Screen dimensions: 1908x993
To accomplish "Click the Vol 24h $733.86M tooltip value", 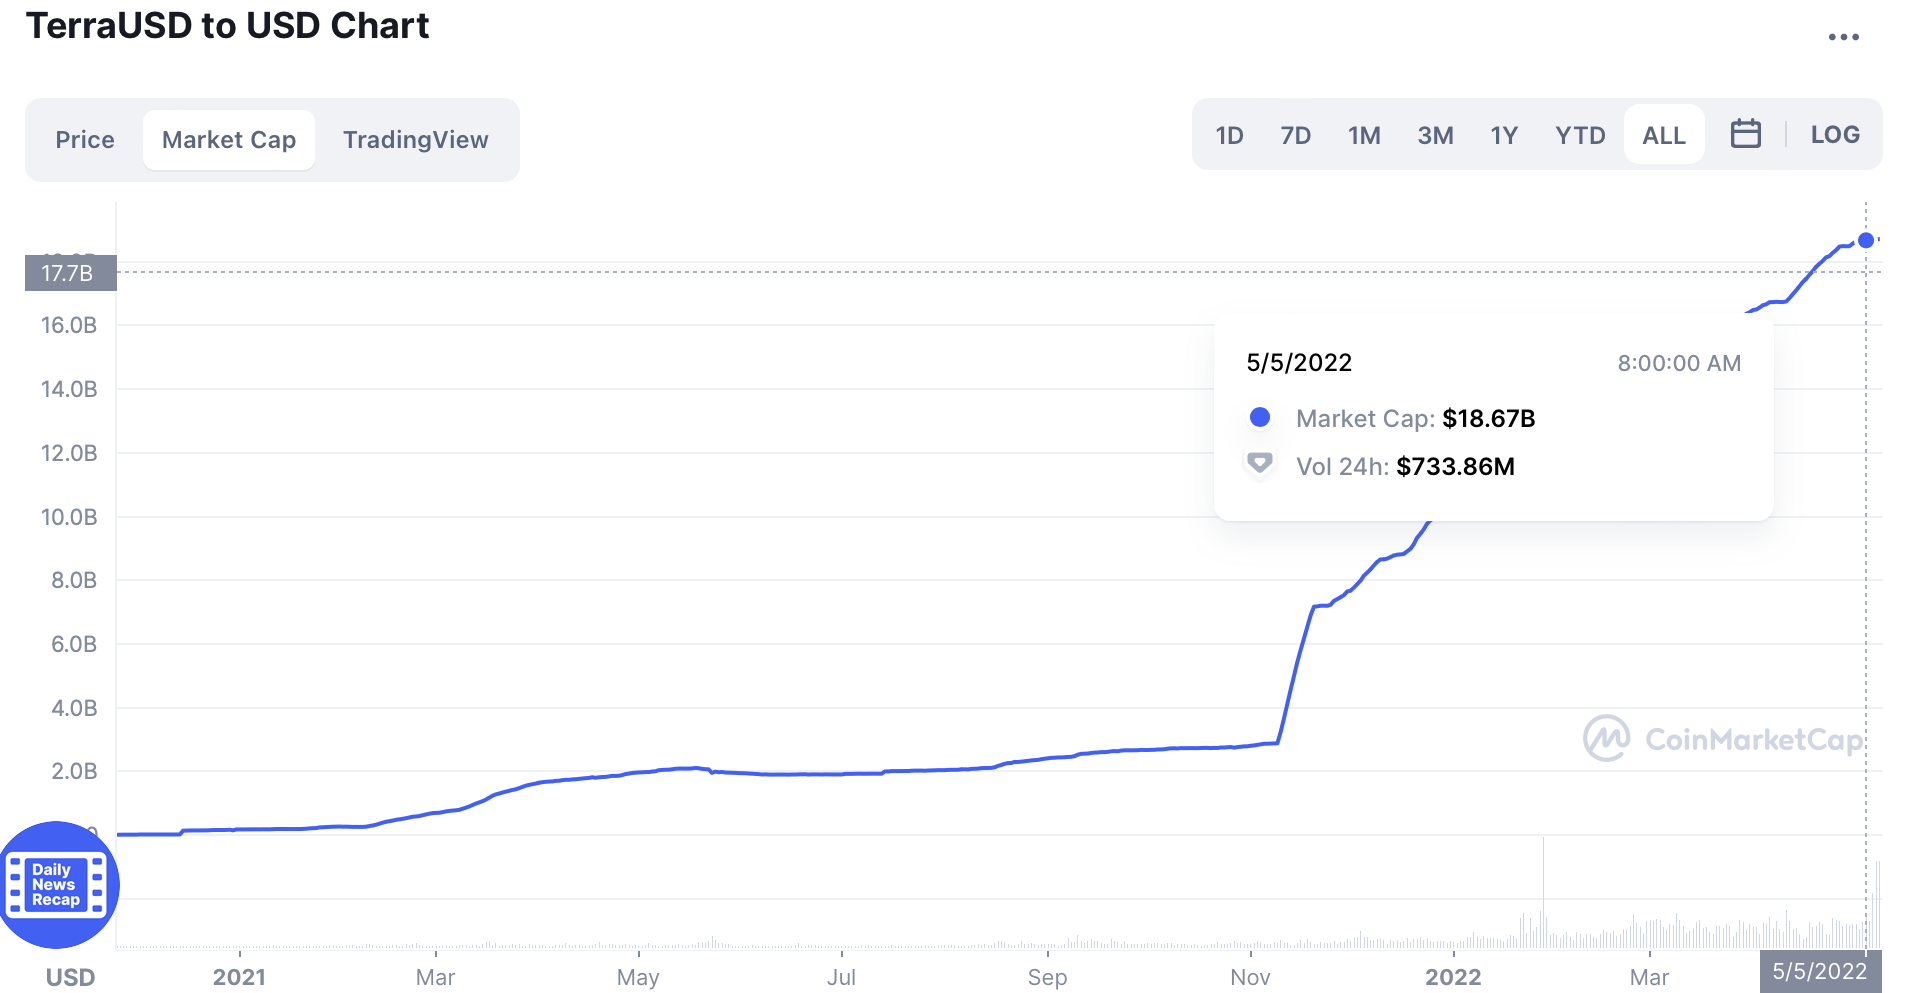I will pyautogui.click(x=1455, y=466).
